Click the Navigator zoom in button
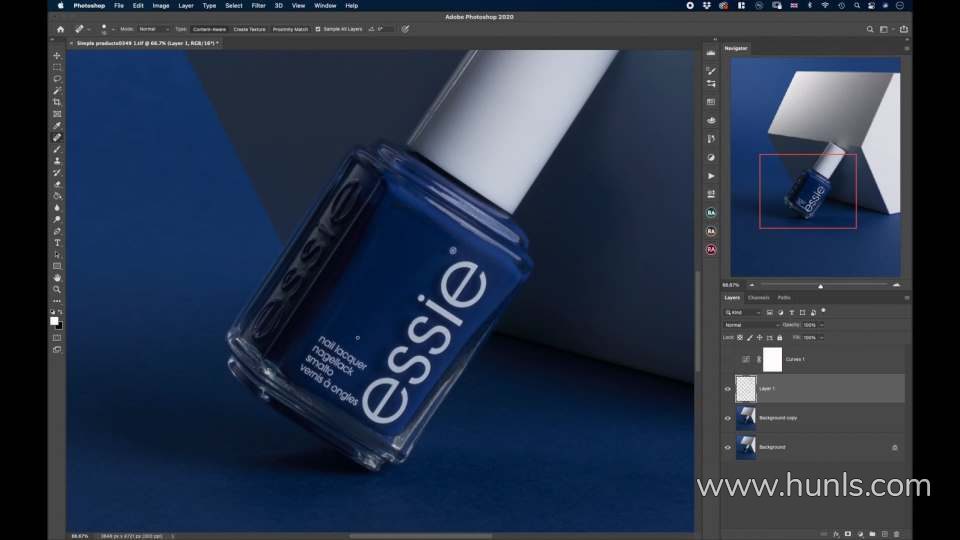The image size is (960, 540). click(896, 285)
